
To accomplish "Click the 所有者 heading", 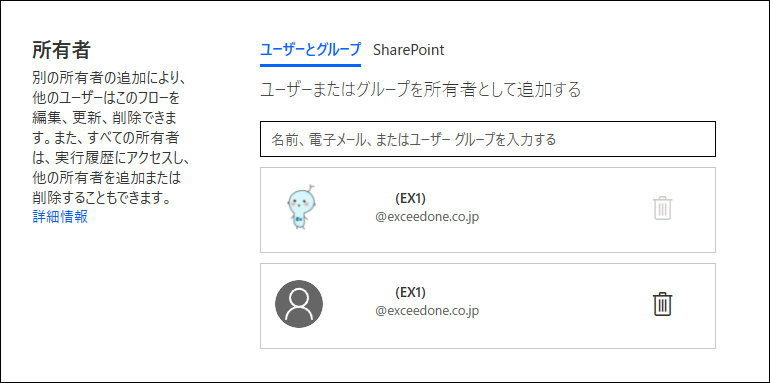I will click(x=61, y=50).
